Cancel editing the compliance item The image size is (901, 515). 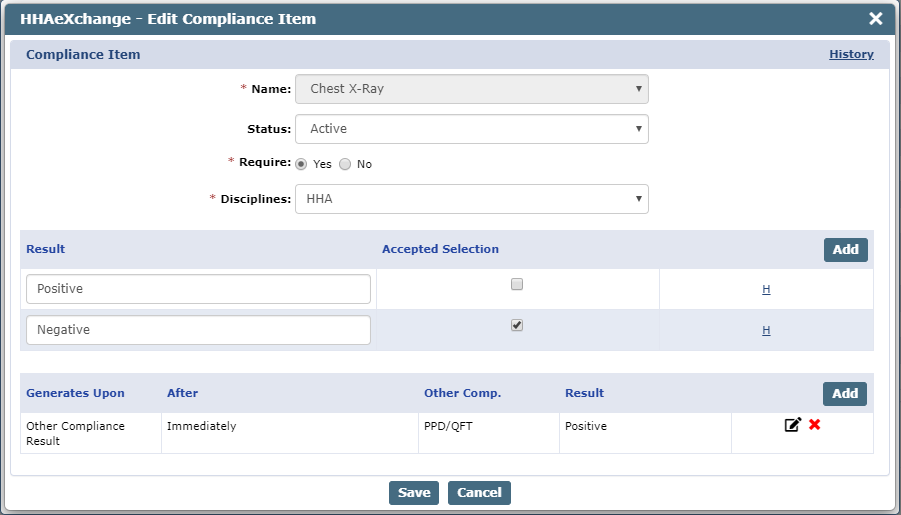coord(479,493)
